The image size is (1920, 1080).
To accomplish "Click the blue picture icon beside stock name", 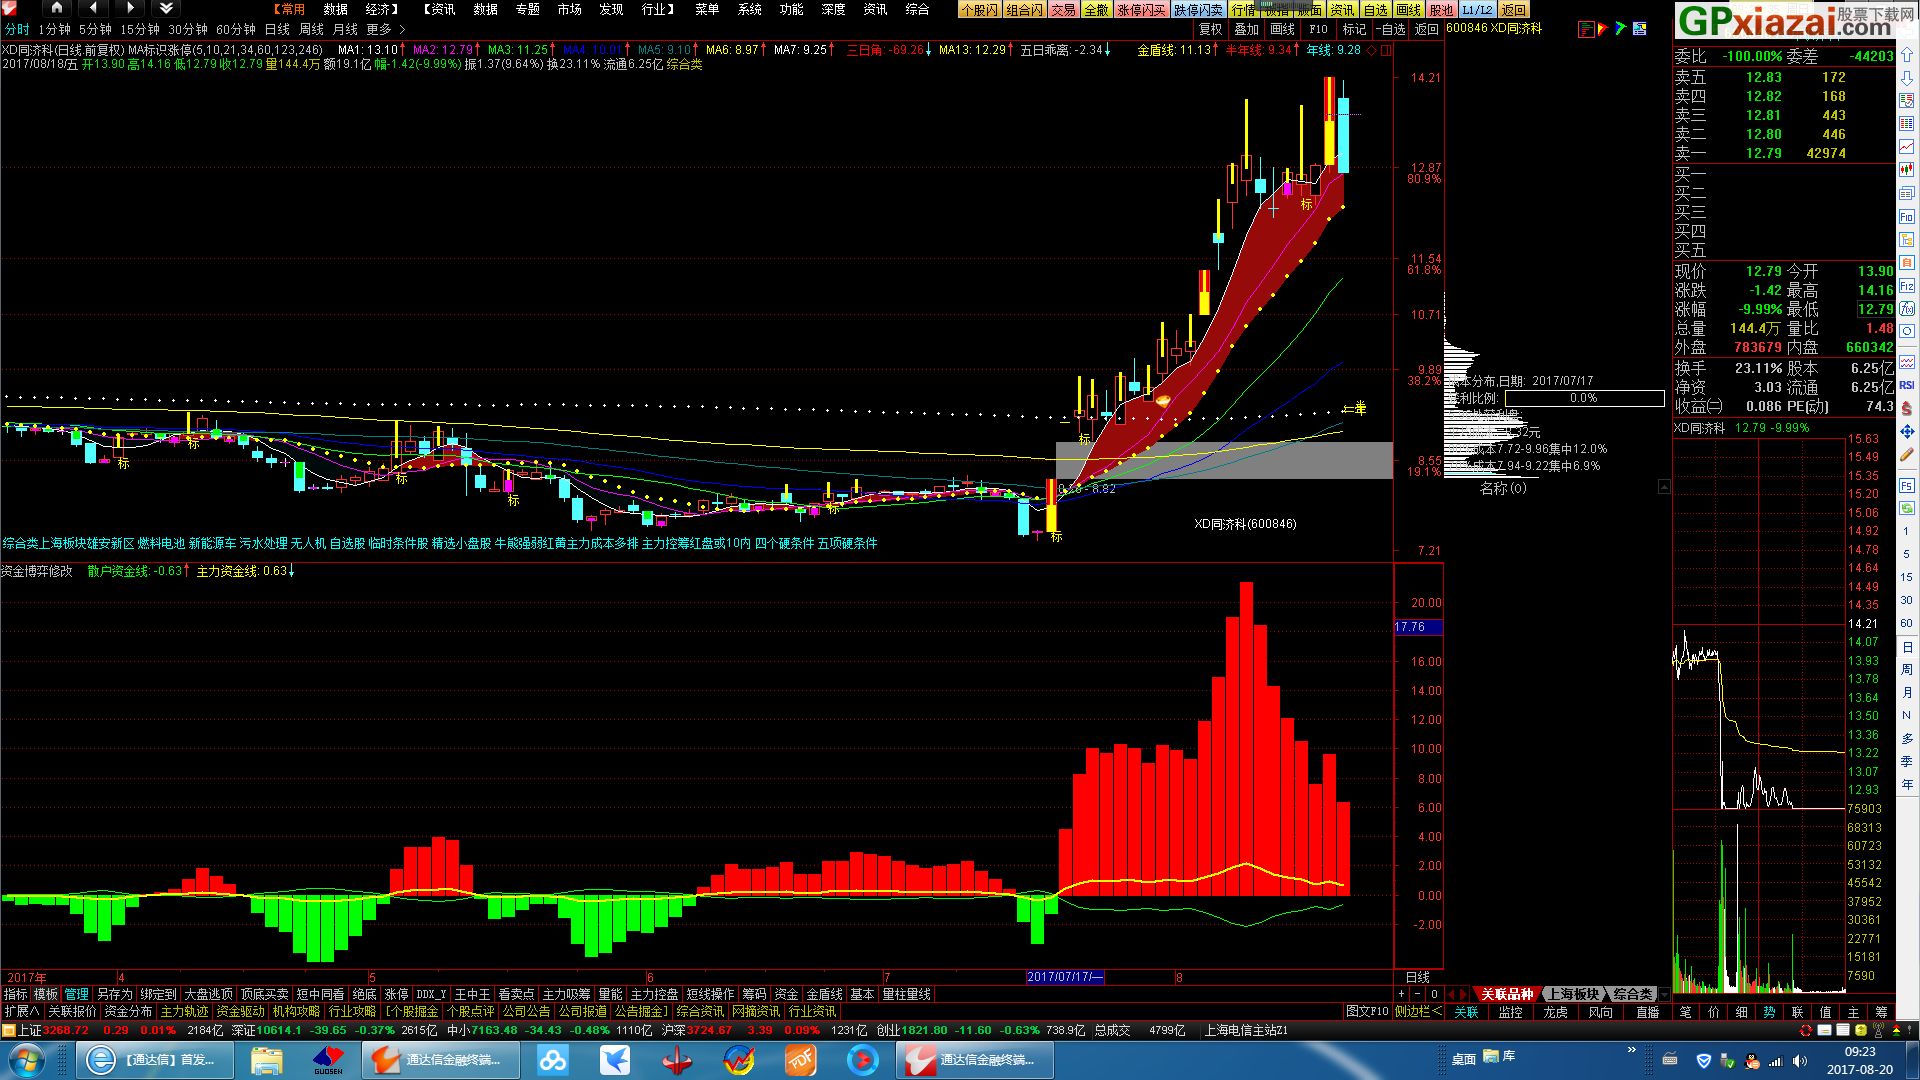I will click(1639, 29).
